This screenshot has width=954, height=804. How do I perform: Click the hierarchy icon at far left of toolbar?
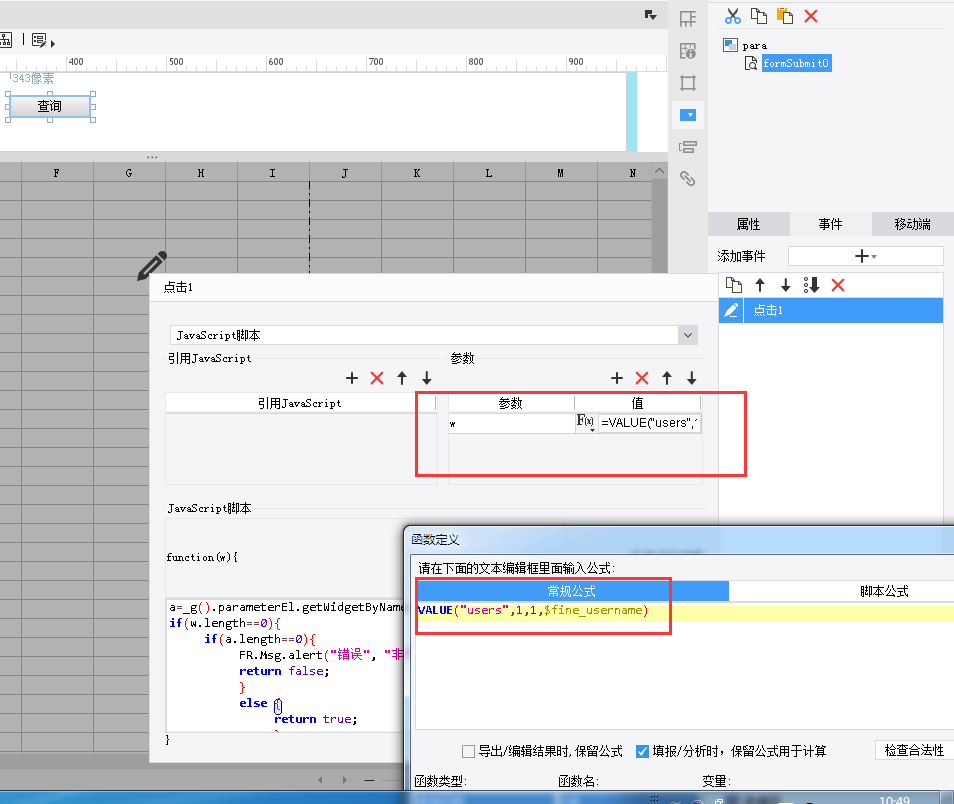click(5, 40)
